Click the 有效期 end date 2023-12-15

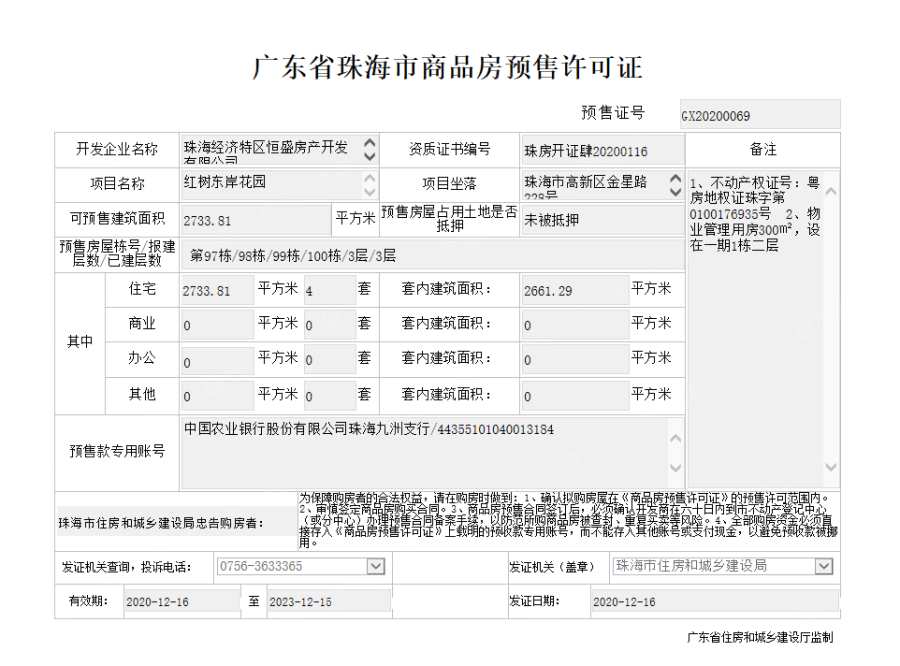329,602
